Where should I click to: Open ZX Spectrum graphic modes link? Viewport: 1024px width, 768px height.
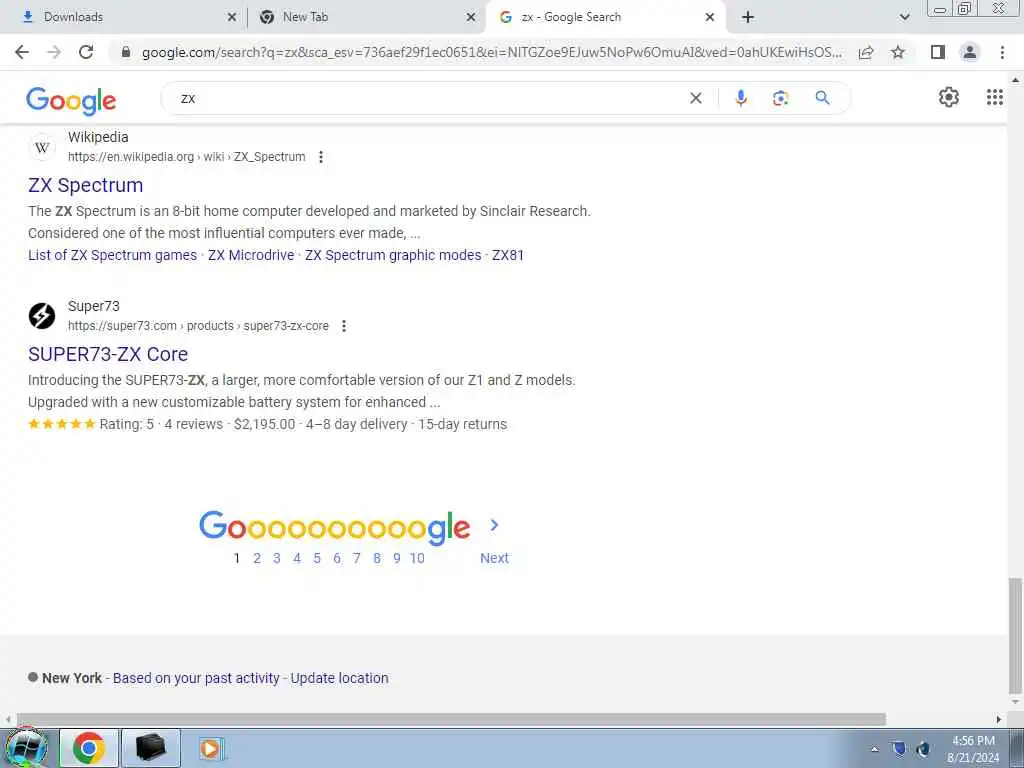point(393,255)
